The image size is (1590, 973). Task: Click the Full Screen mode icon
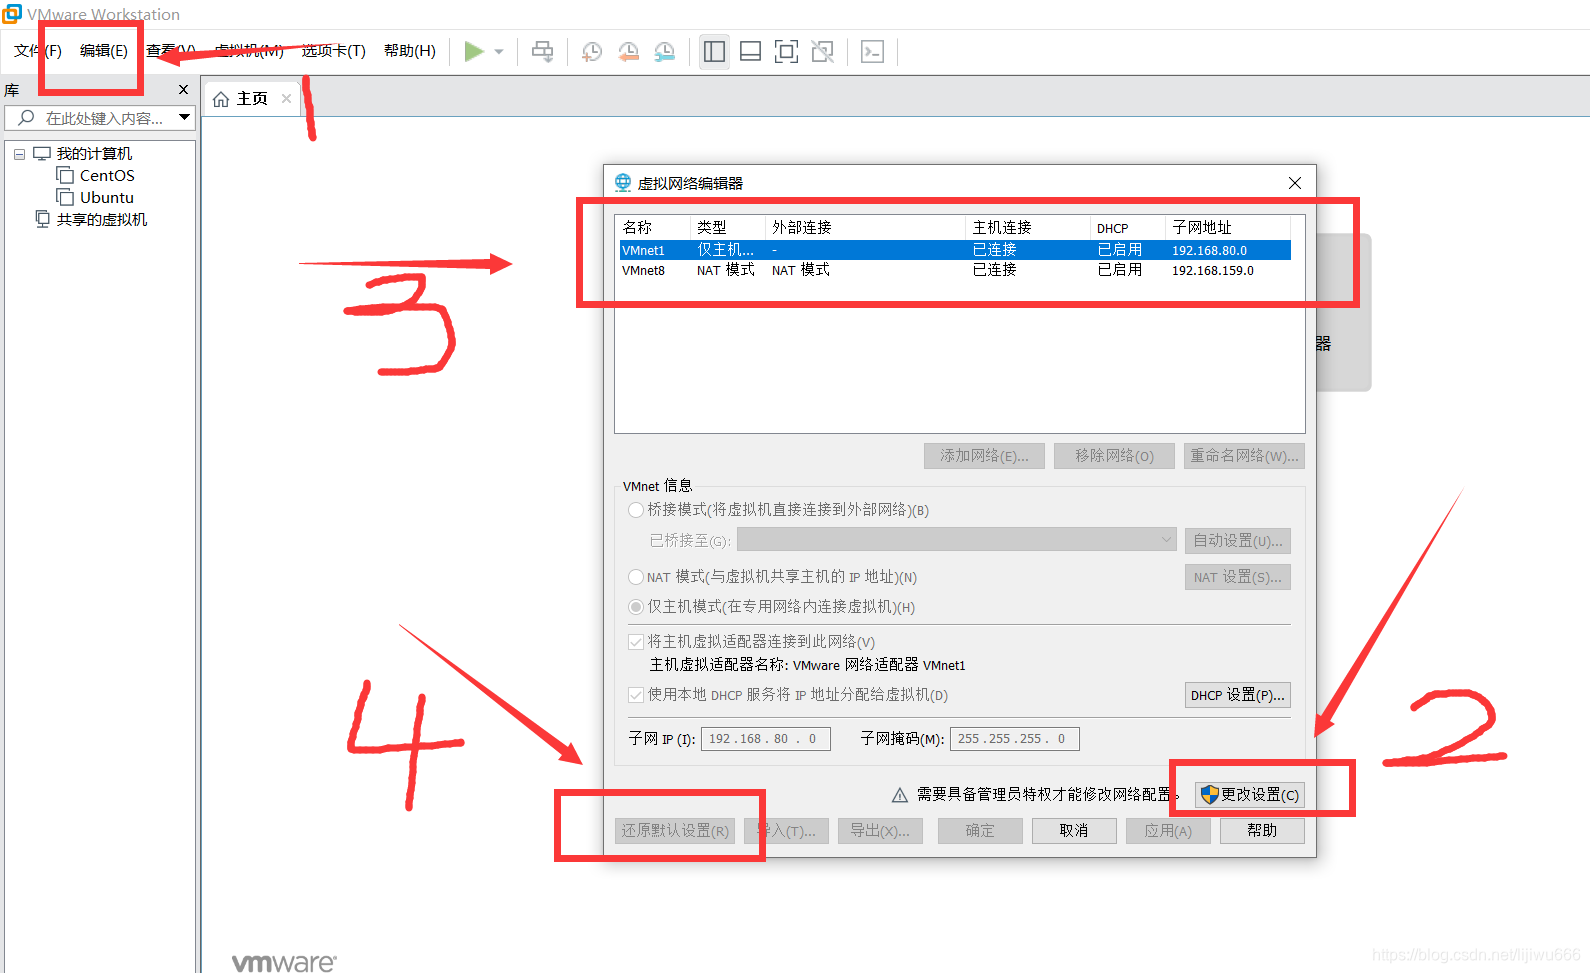(x=787, y=51)
